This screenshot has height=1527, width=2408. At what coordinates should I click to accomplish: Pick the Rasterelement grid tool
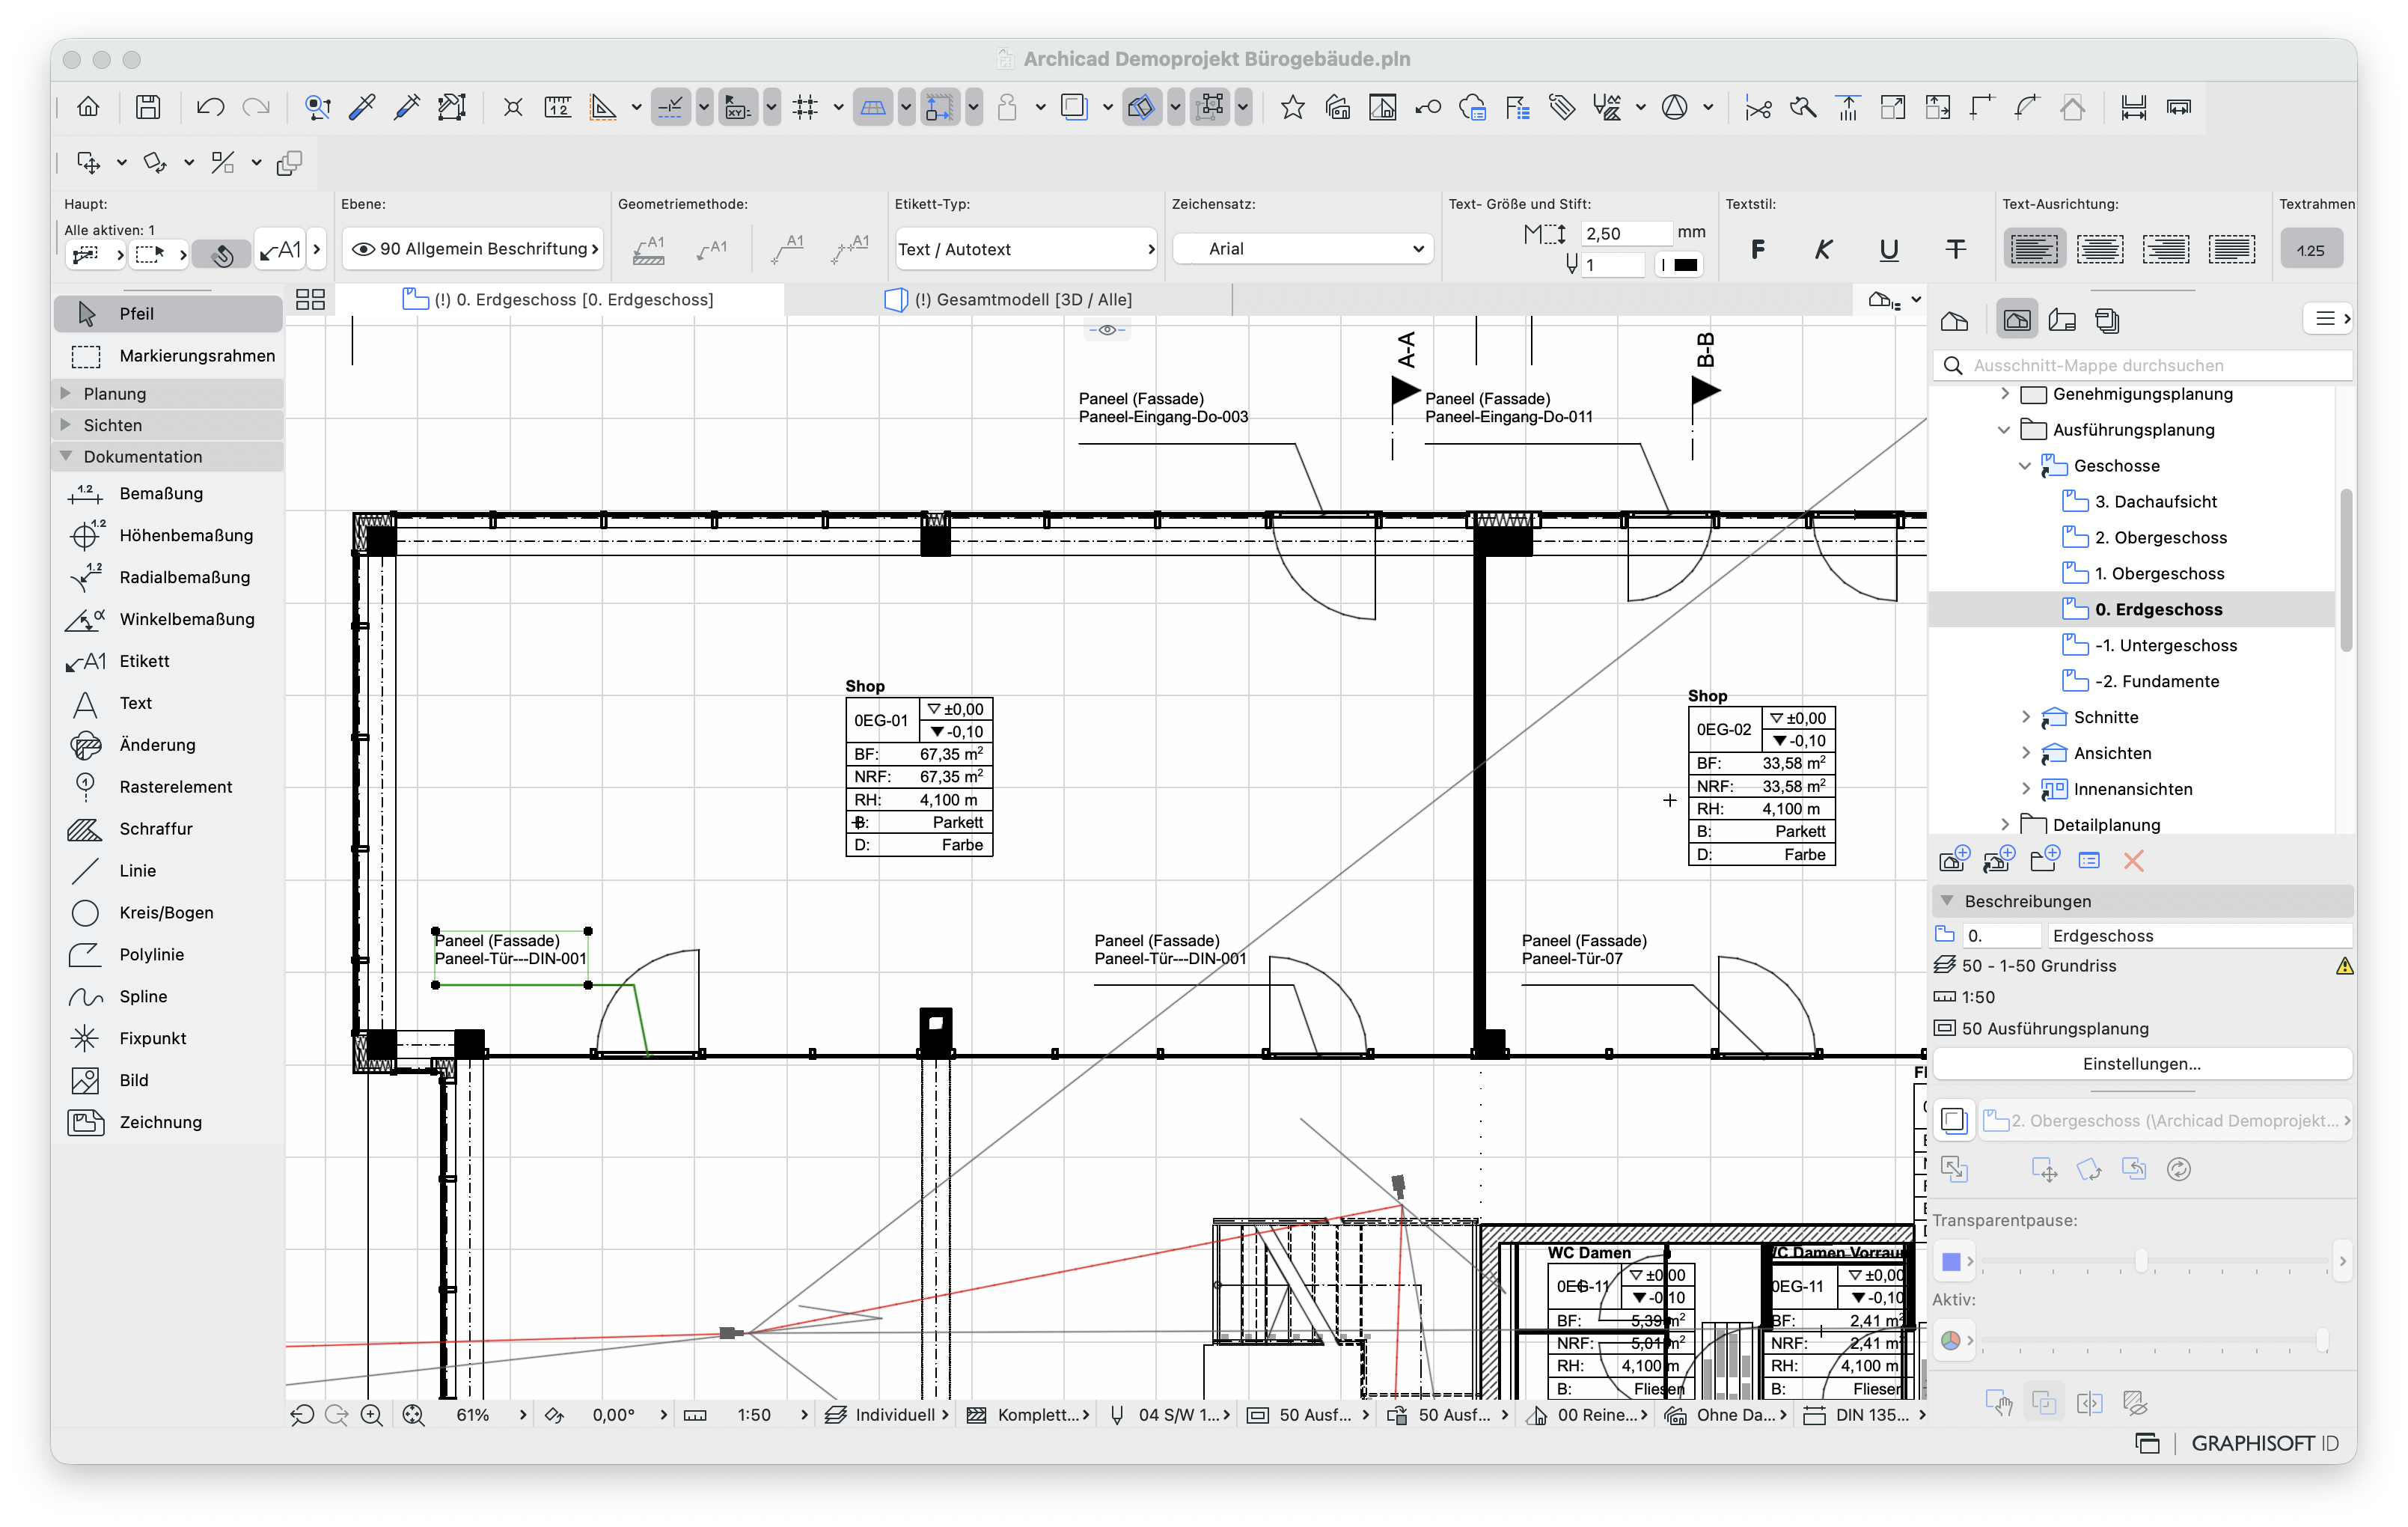pyautogui.click(x=168, y=788)
